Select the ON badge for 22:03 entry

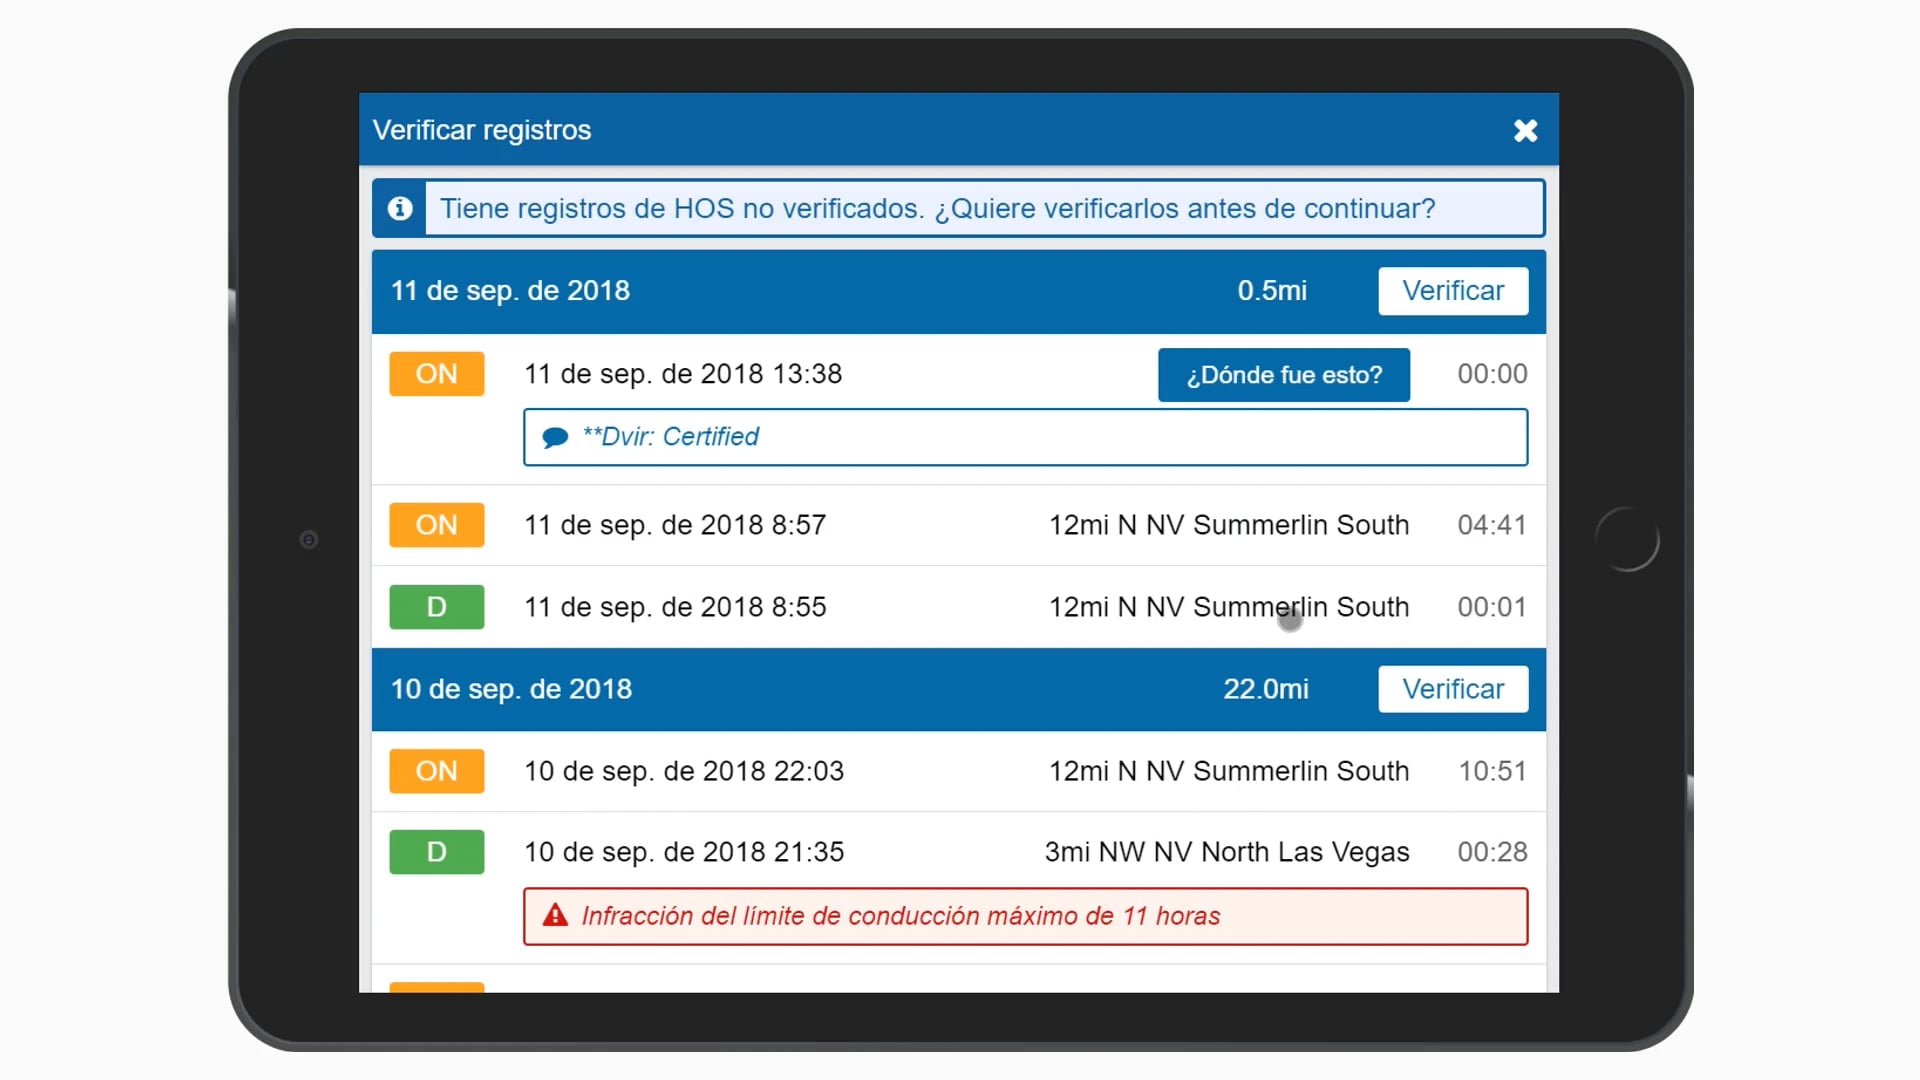(436, 771)
